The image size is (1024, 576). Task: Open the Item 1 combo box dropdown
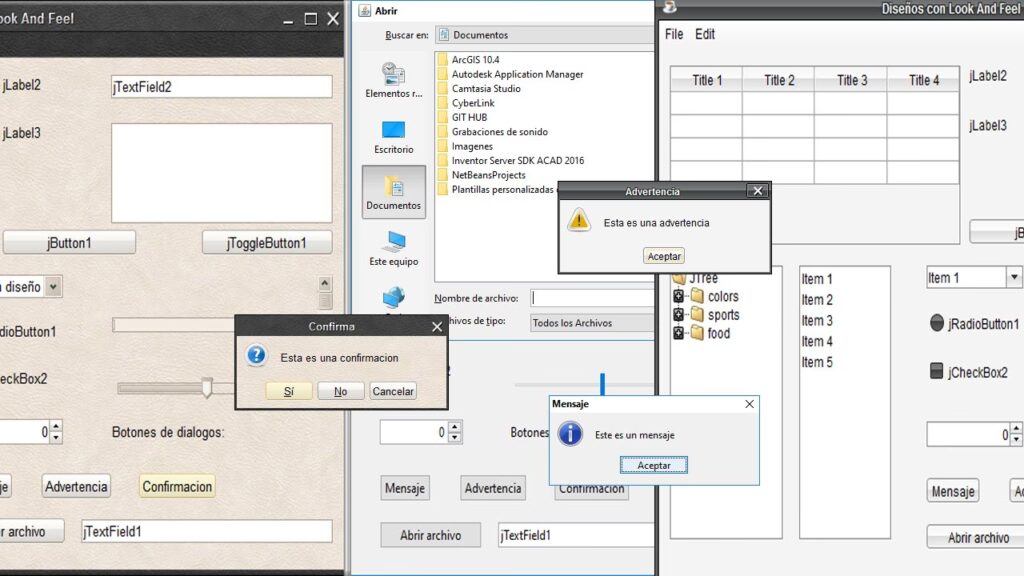(x=1013, y=277)
